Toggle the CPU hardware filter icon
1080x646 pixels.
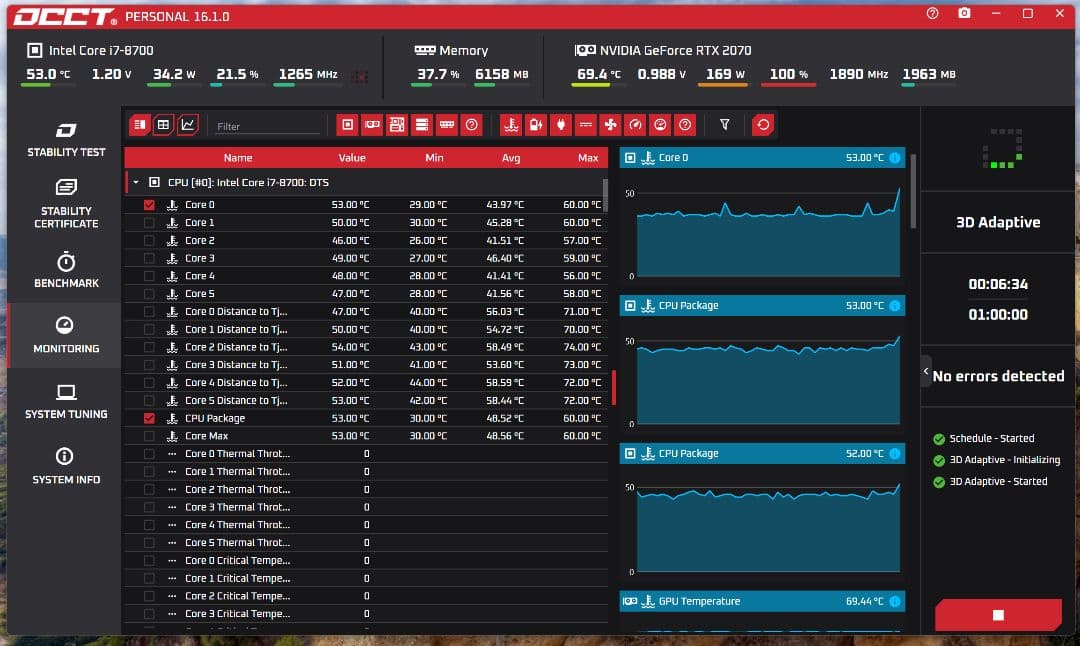[x=347, y=125]
